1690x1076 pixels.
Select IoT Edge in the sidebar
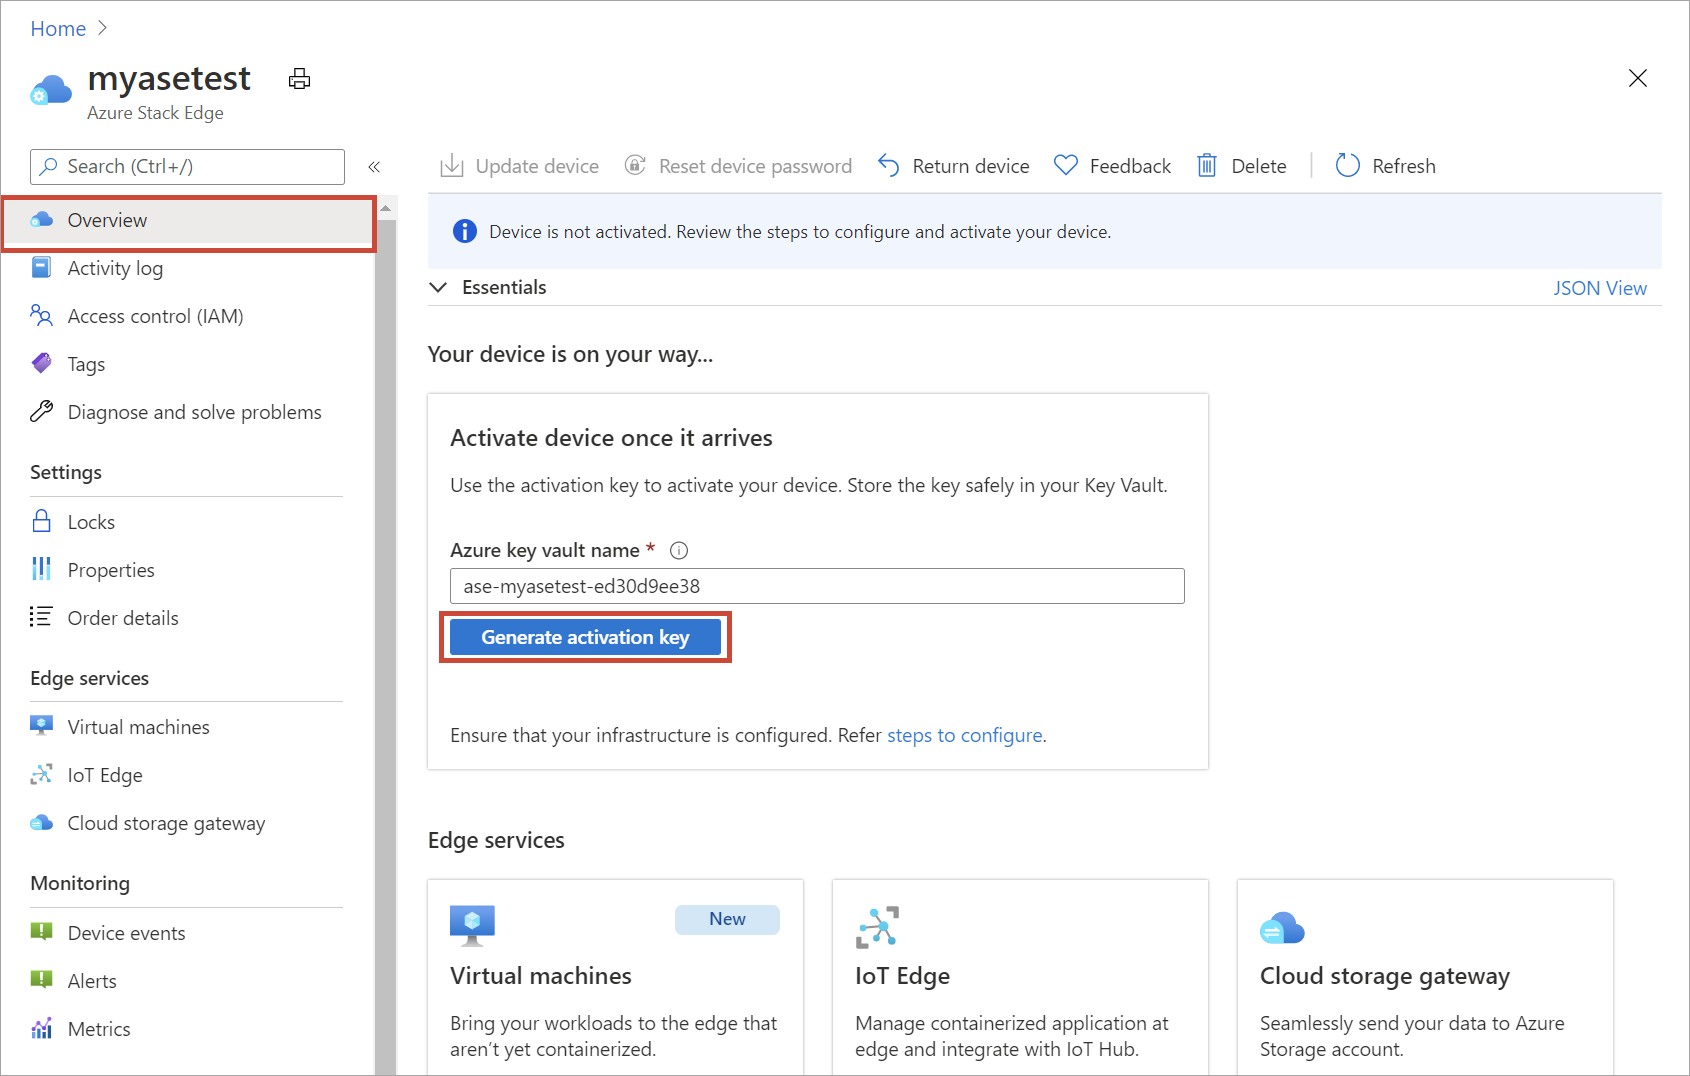click(x=104, y=774)
